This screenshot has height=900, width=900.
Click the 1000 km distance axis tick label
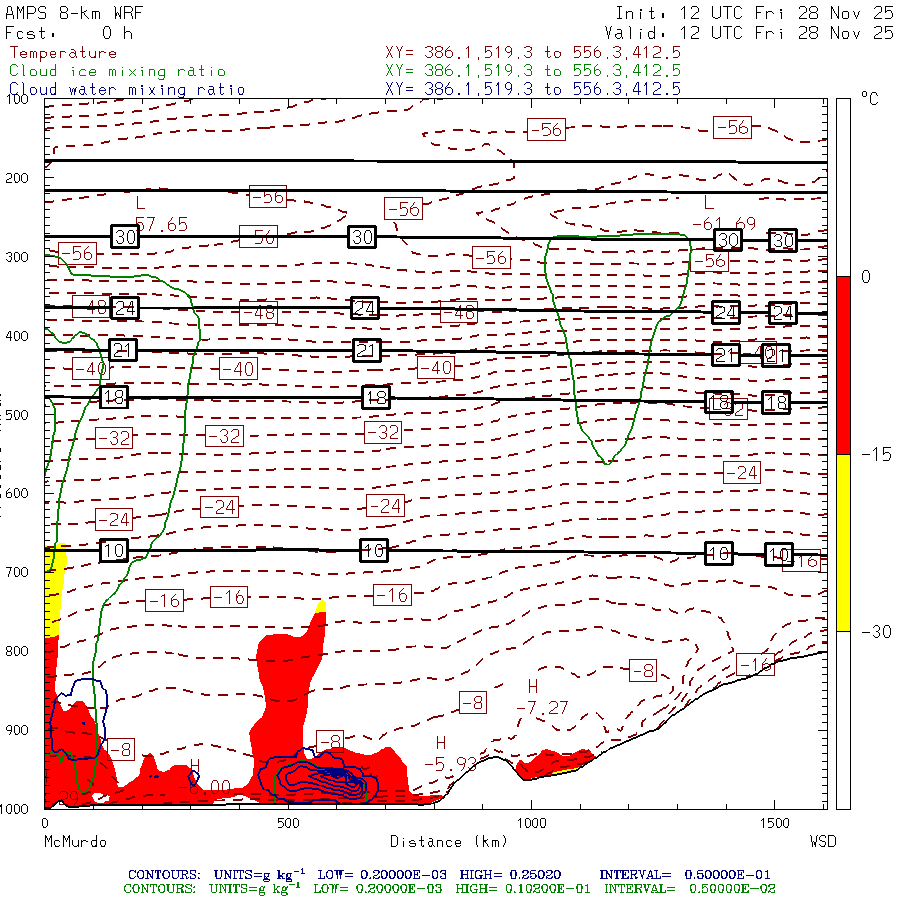click(530, 824)
